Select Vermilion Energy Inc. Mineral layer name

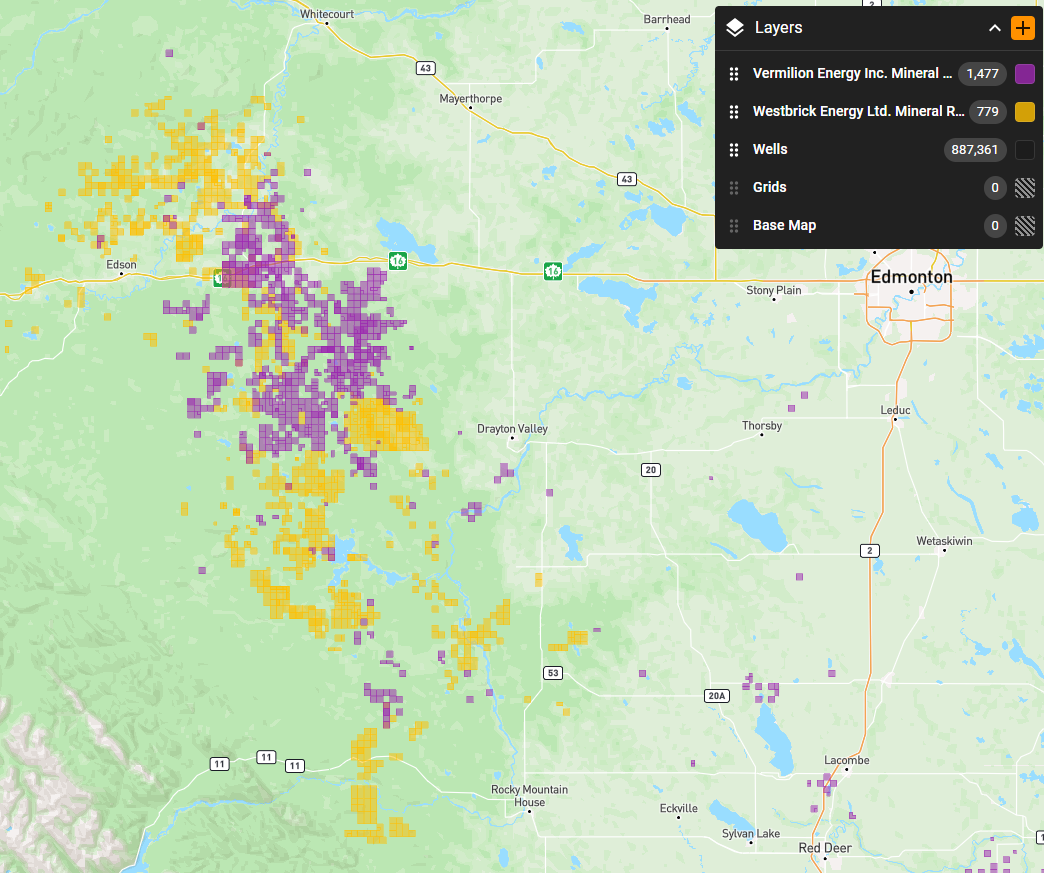pyautogui.click(x=852, y=73)
